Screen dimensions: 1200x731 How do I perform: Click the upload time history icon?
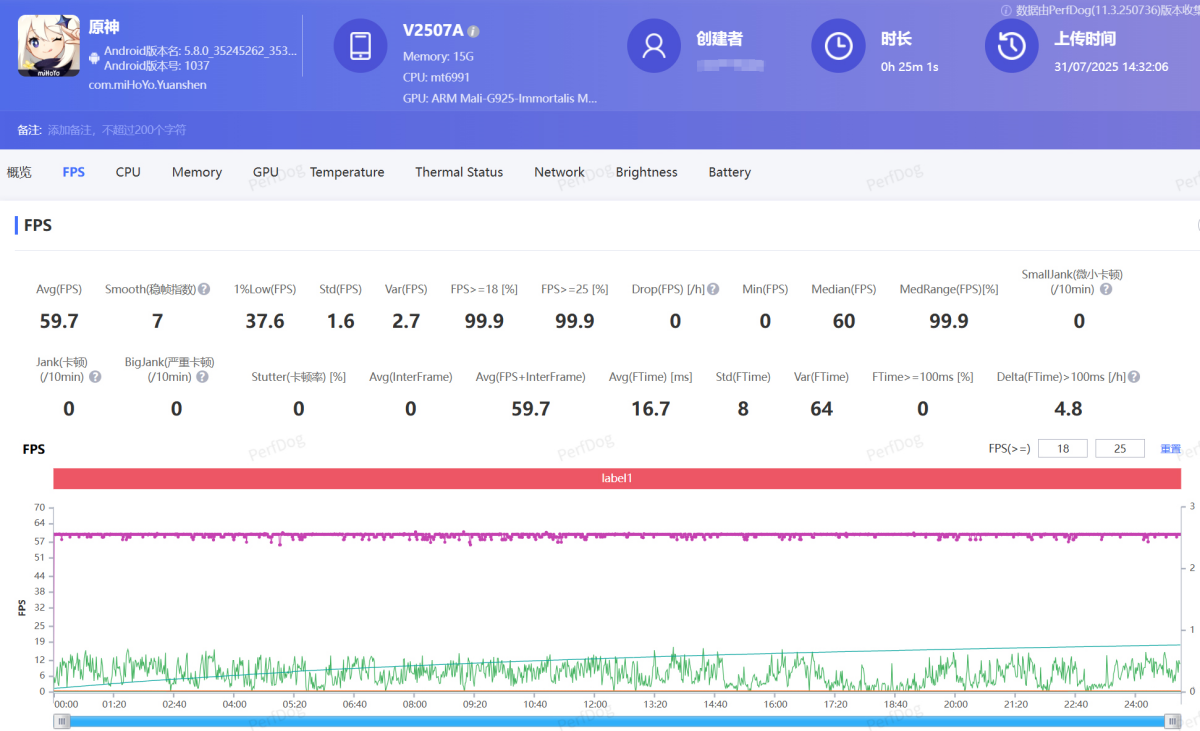[1012, 46]
